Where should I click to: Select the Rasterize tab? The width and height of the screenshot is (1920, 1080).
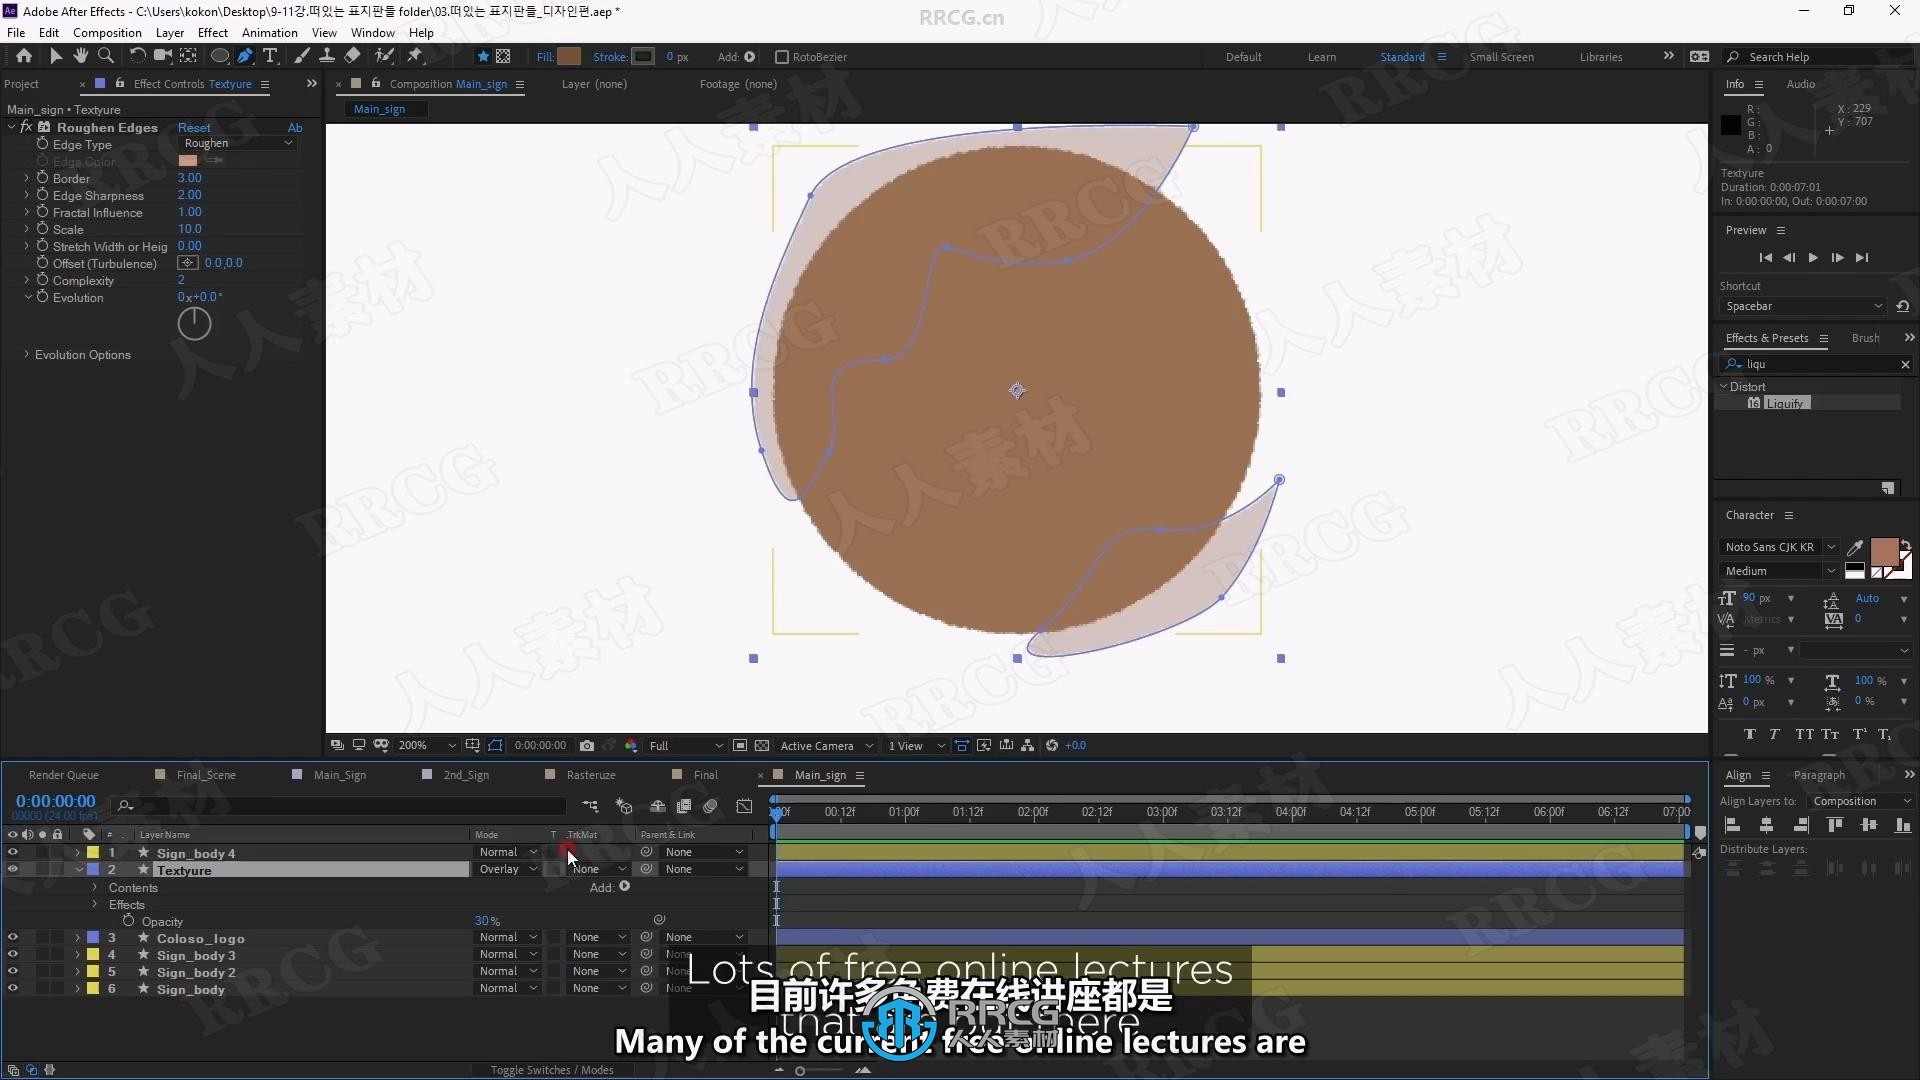pos(589,774)
